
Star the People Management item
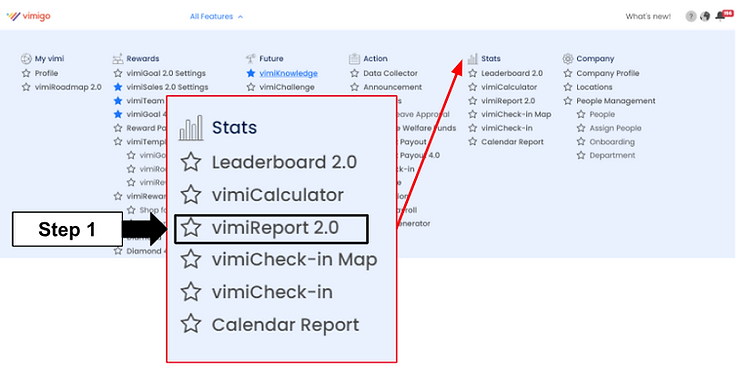coord(568,101)
